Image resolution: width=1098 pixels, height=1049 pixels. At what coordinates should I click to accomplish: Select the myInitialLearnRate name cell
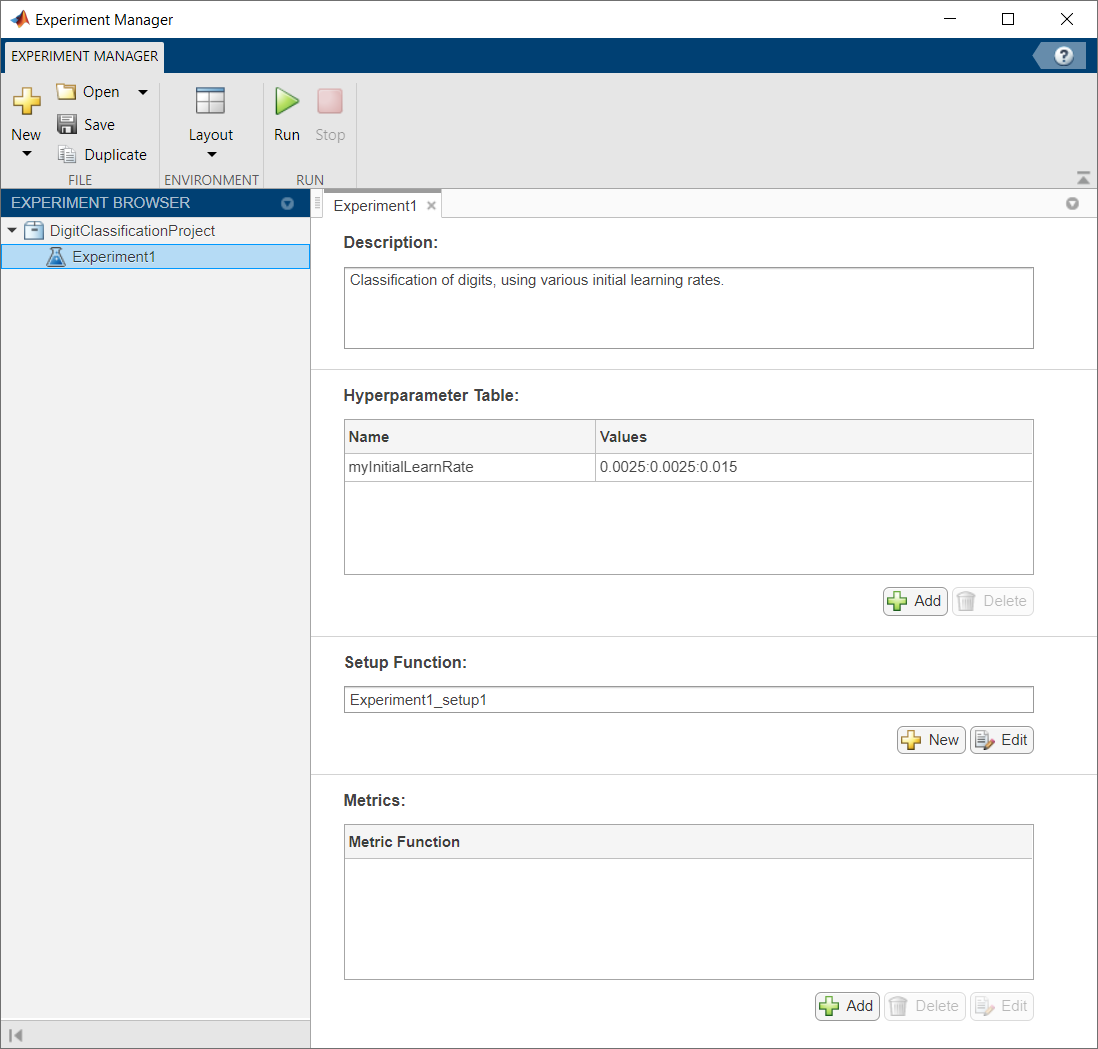point(470,467)
